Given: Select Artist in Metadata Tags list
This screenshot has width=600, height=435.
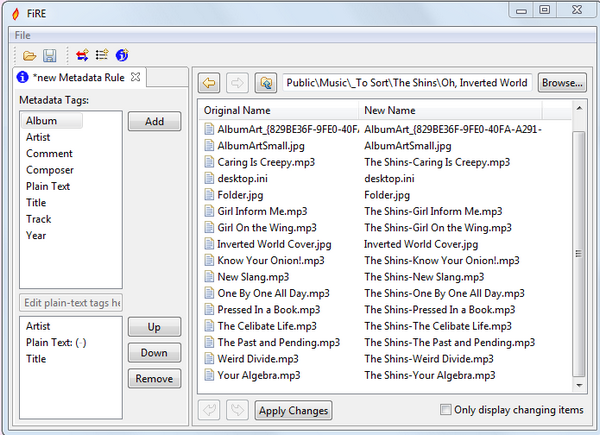Looking at the screenshot, I should pos(38,137).
